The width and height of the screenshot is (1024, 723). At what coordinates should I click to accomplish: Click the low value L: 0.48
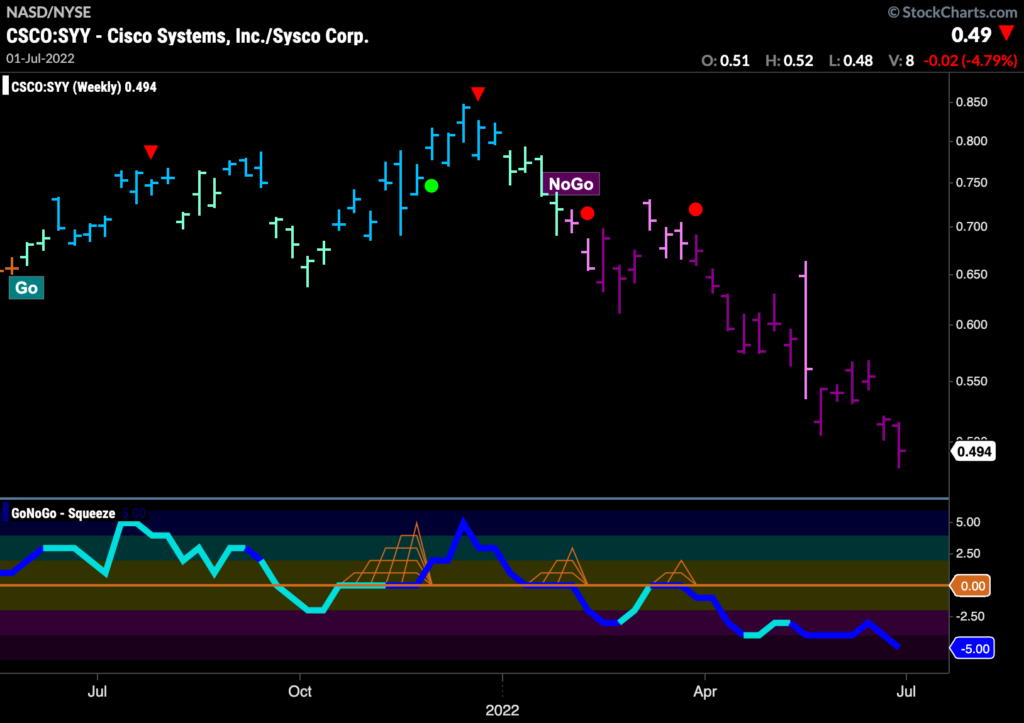click(x=851, y=61)
